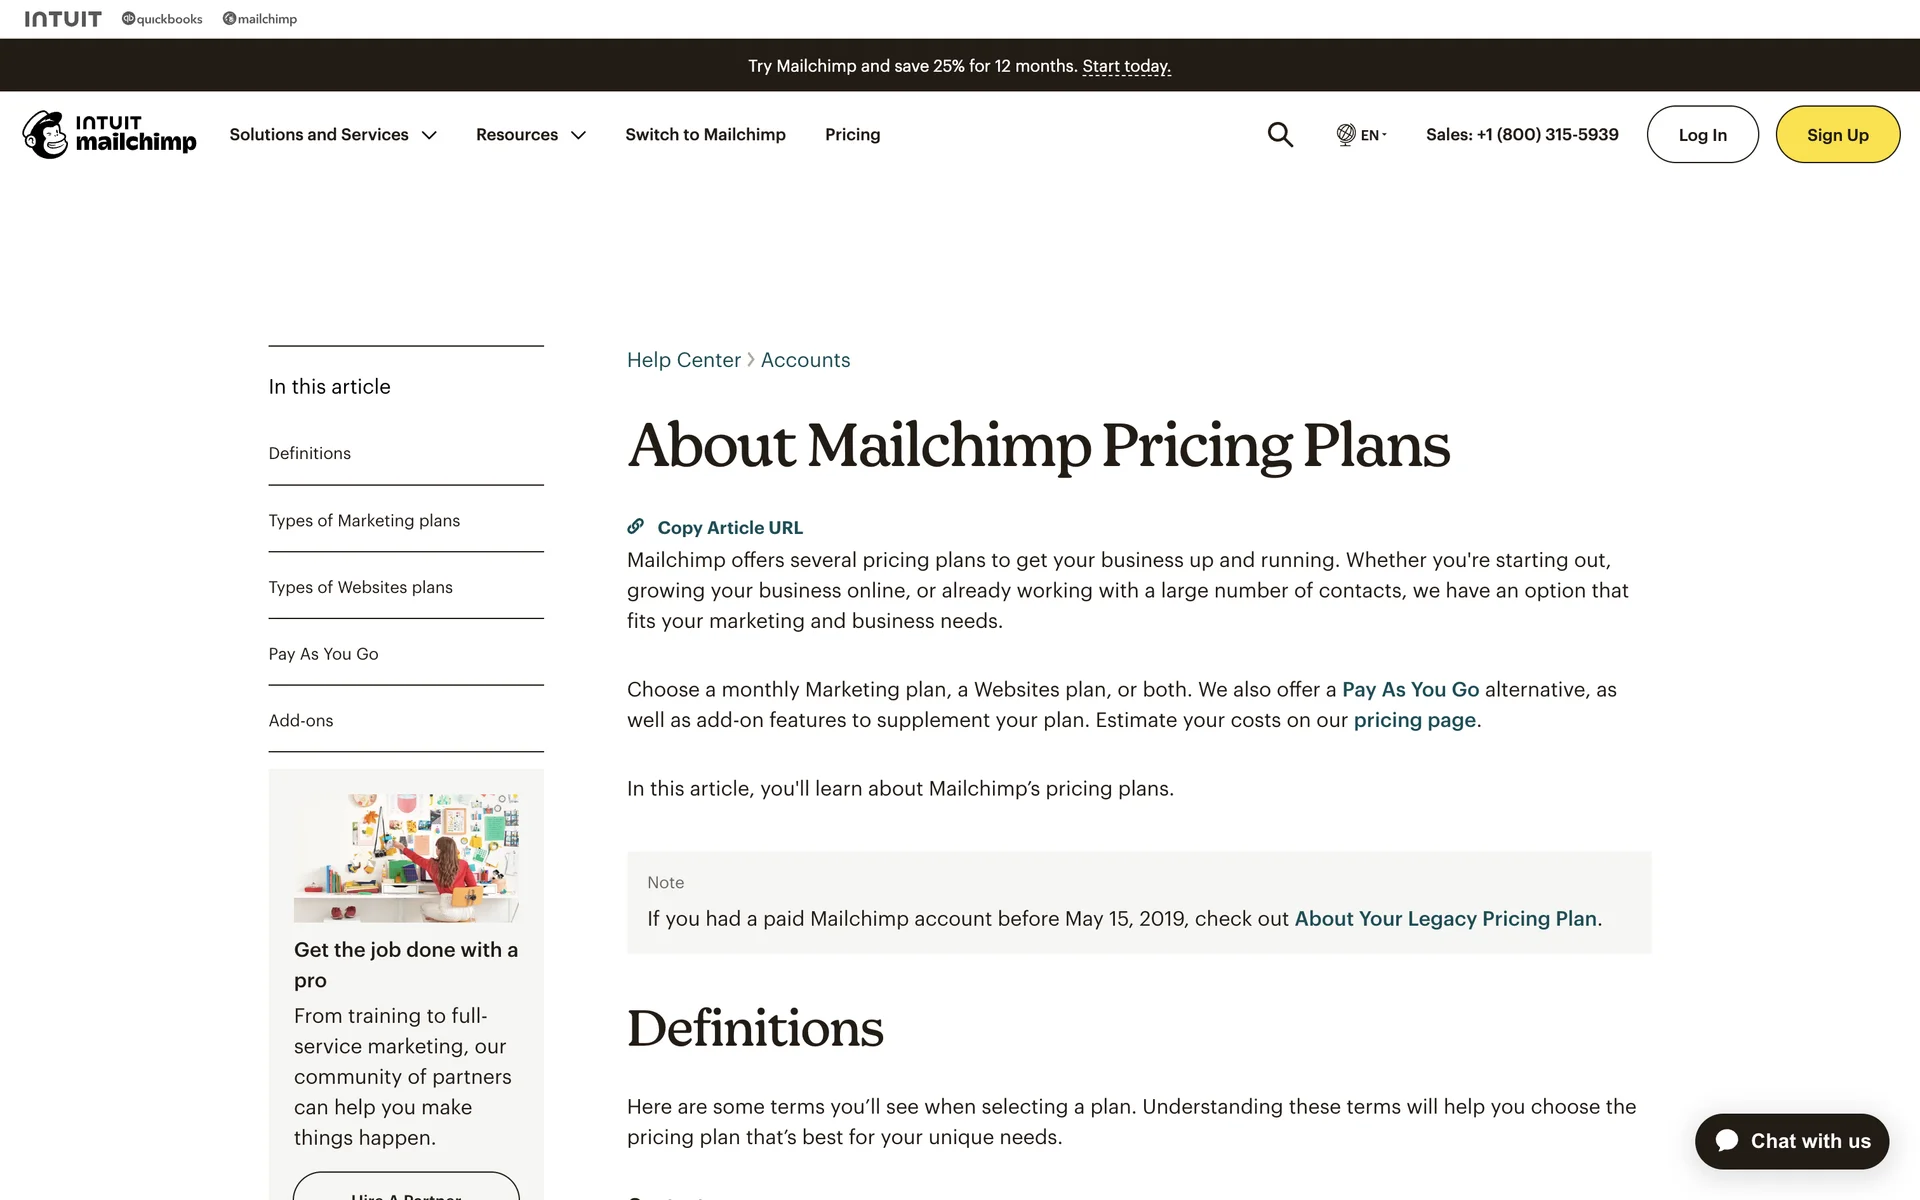The width and height of the screenshot is (1920, 1200).
Task: Expand the Resources dropdown
Action: point(530,134)
